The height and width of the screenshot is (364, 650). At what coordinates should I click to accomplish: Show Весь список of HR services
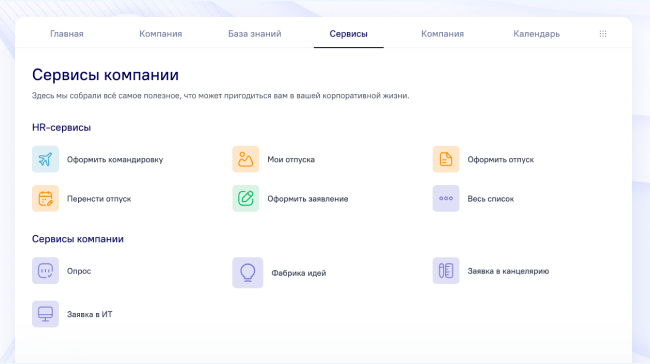491,199
